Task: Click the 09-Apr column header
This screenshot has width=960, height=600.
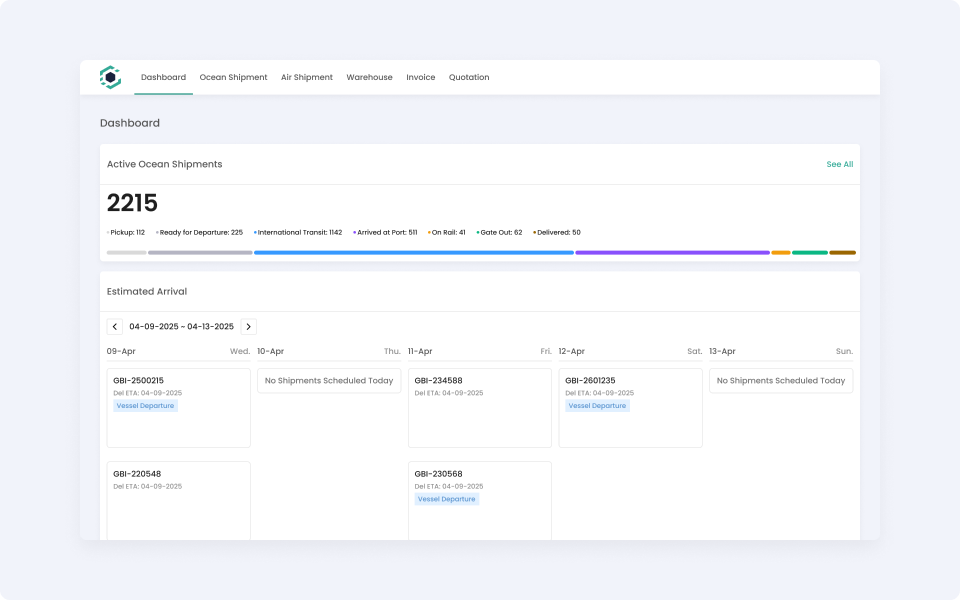Action: tap(179, 351)
